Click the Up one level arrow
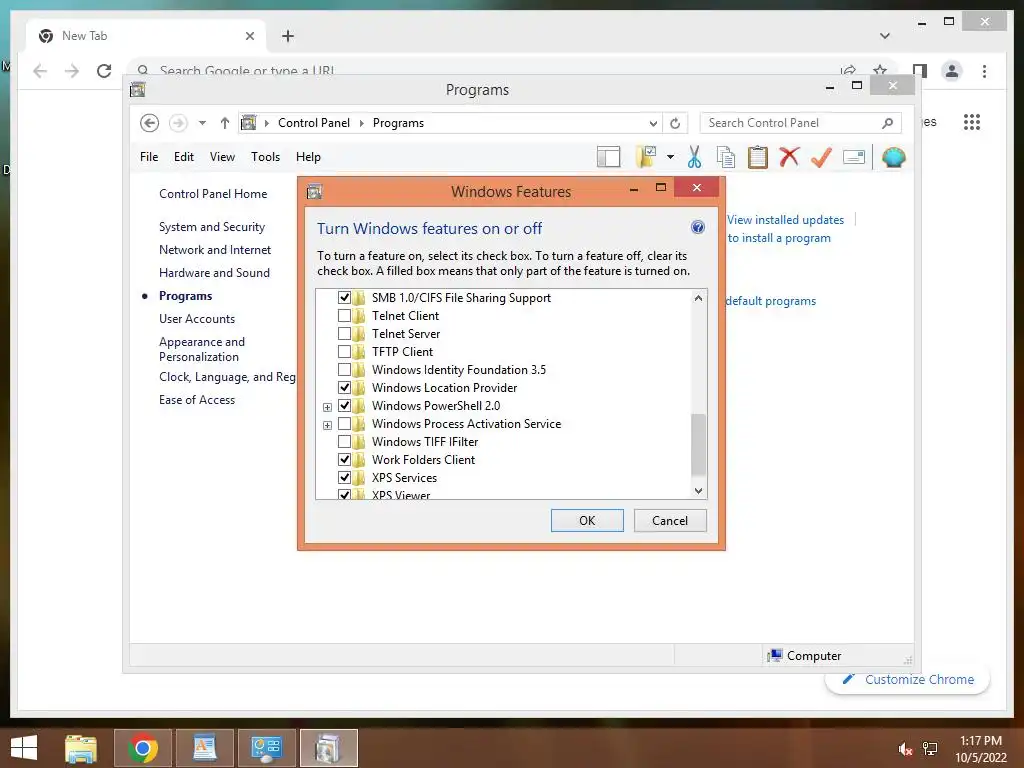The width and height of the screenshot is (1024, 768). point(225,123)
